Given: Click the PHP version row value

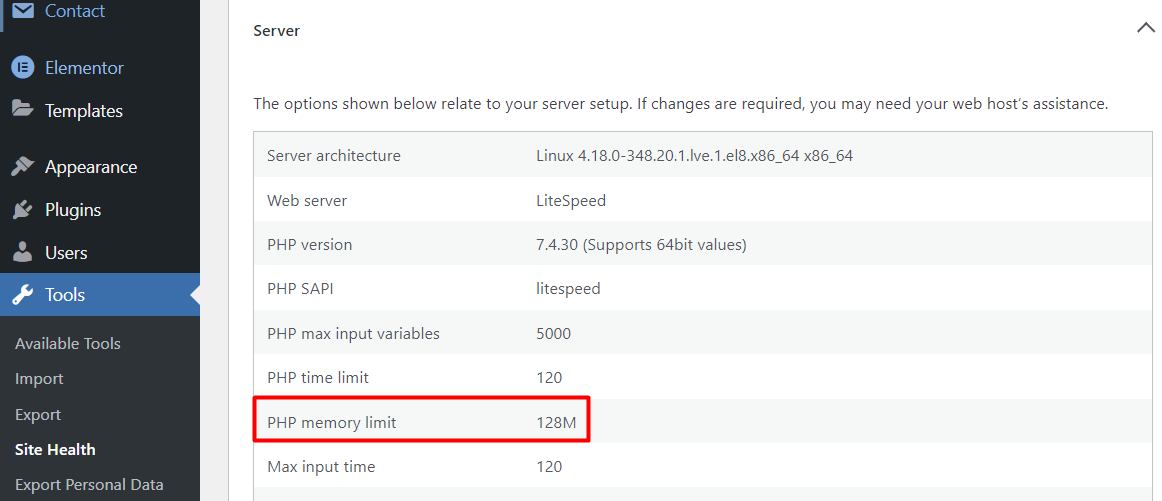Looking at the screenshot, I should (x=641, y=245).
